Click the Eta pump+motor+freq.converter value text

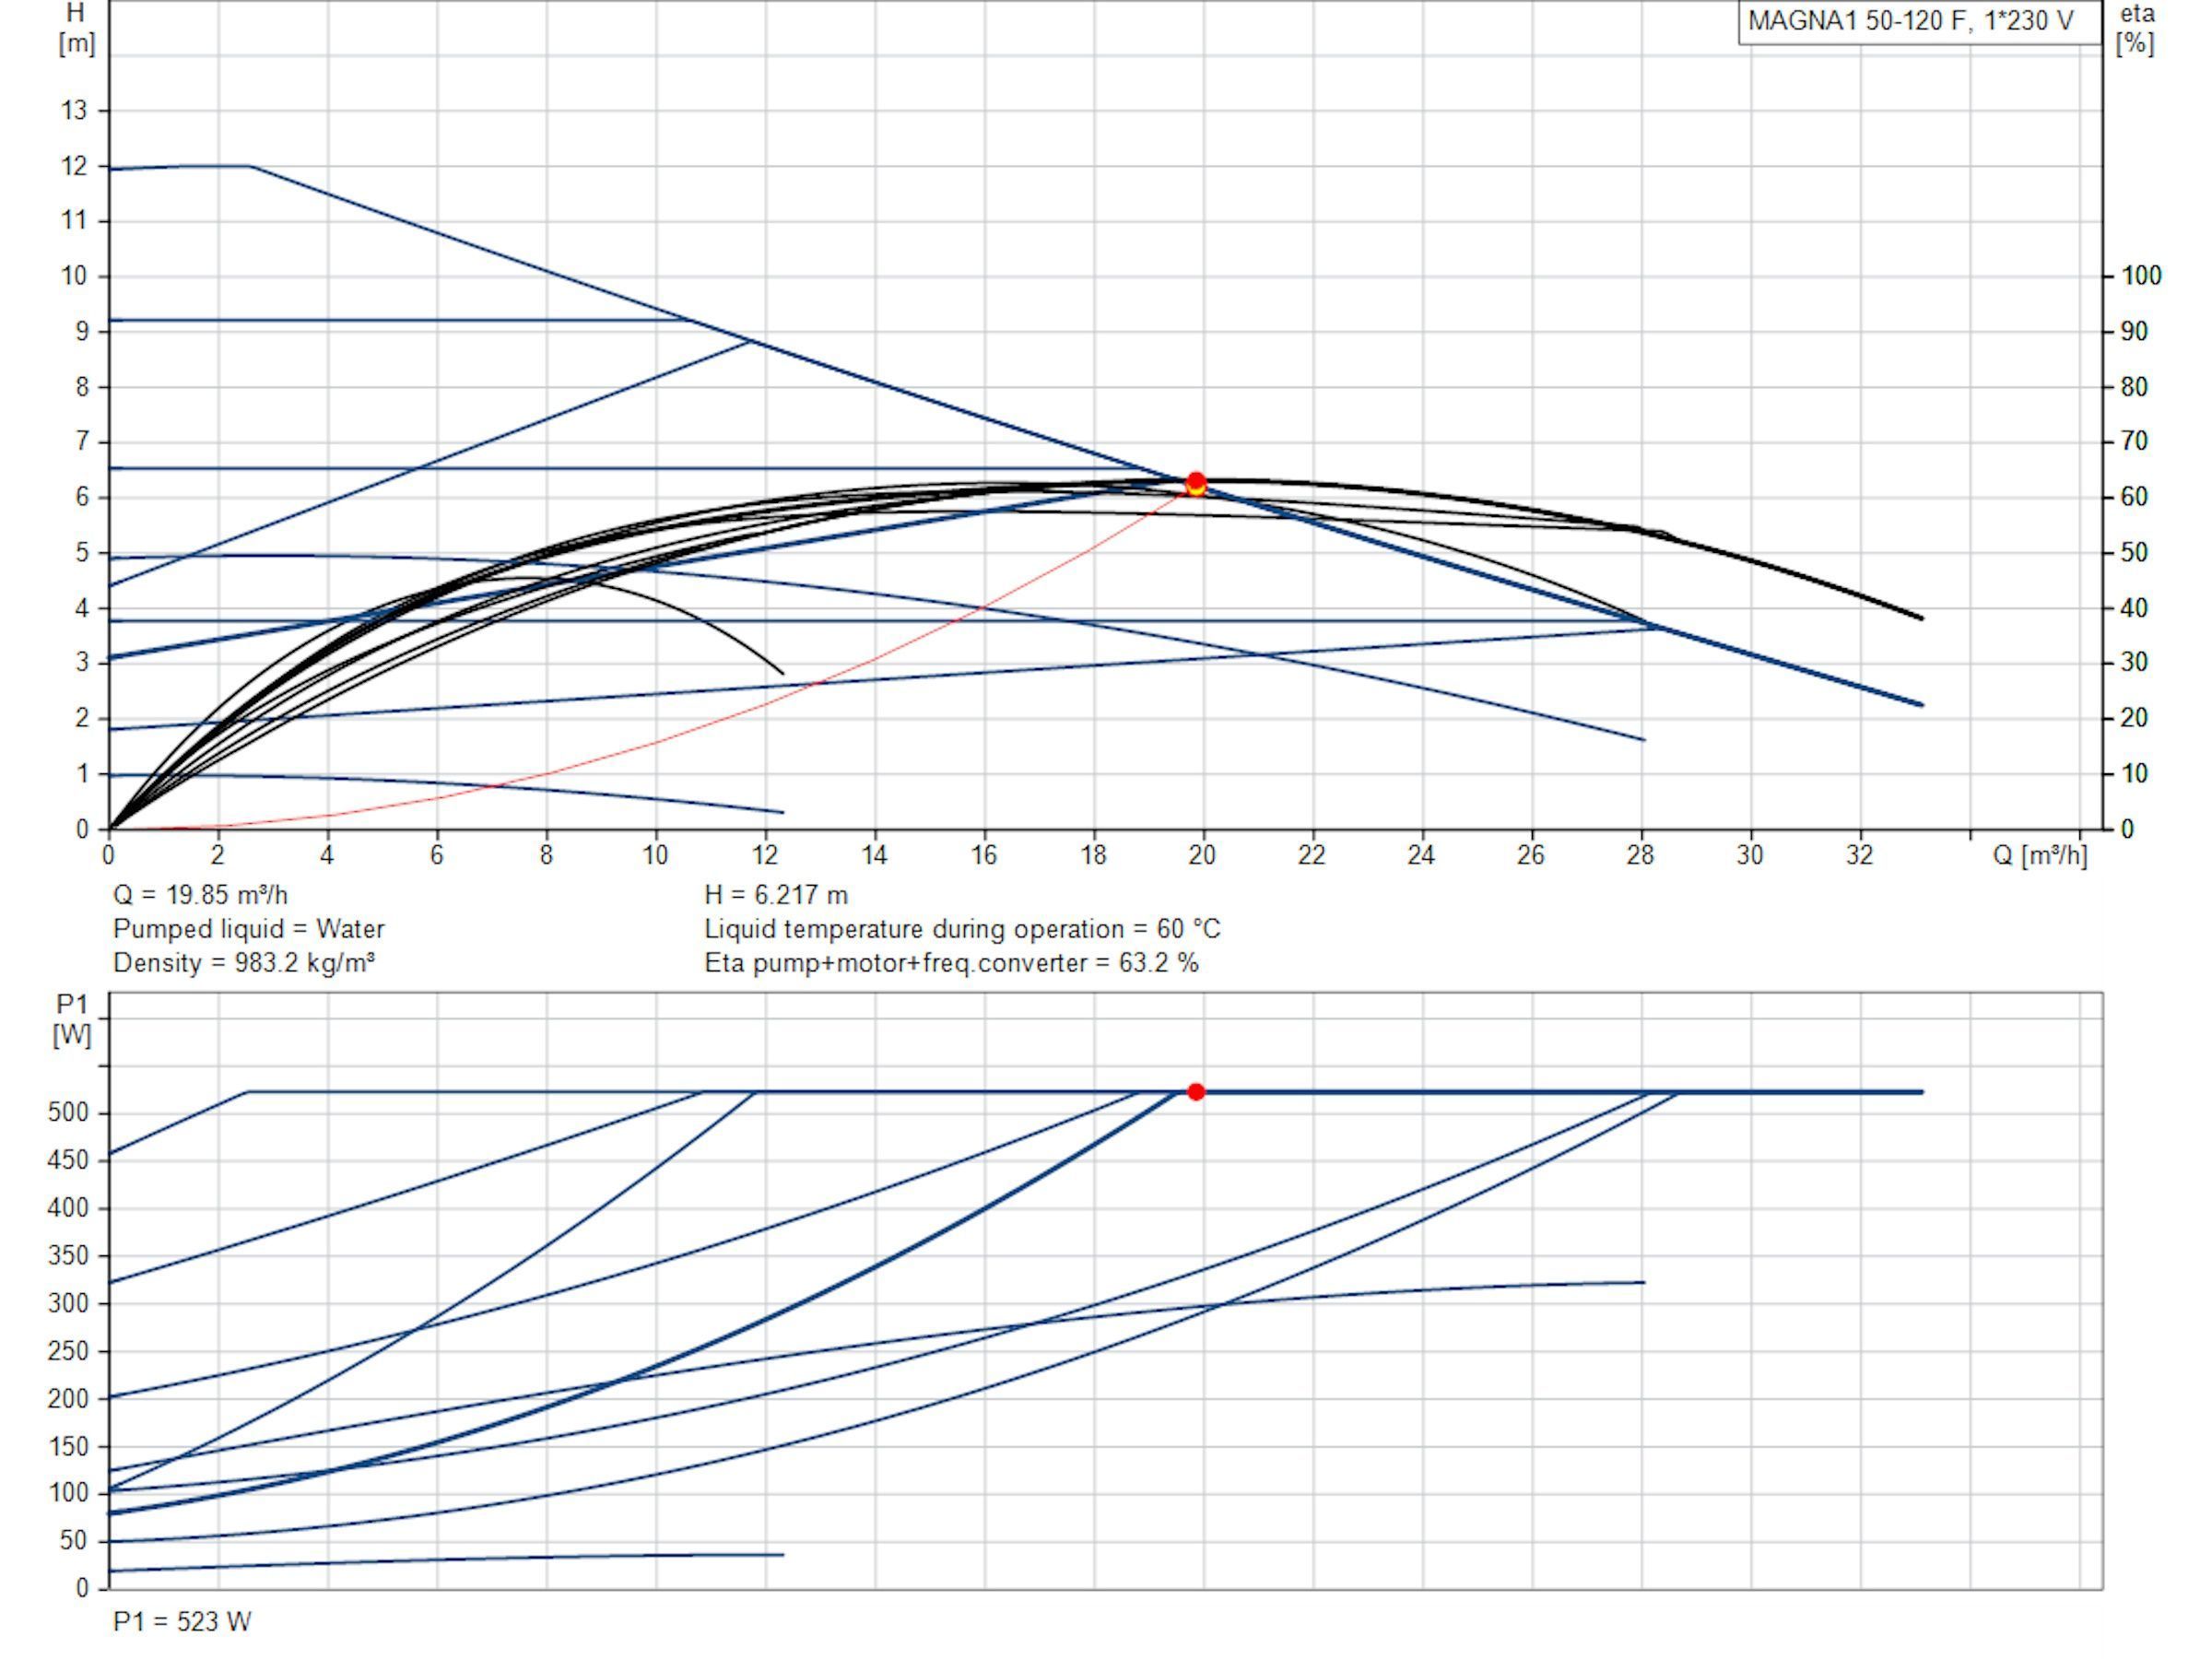pos(952,962)
